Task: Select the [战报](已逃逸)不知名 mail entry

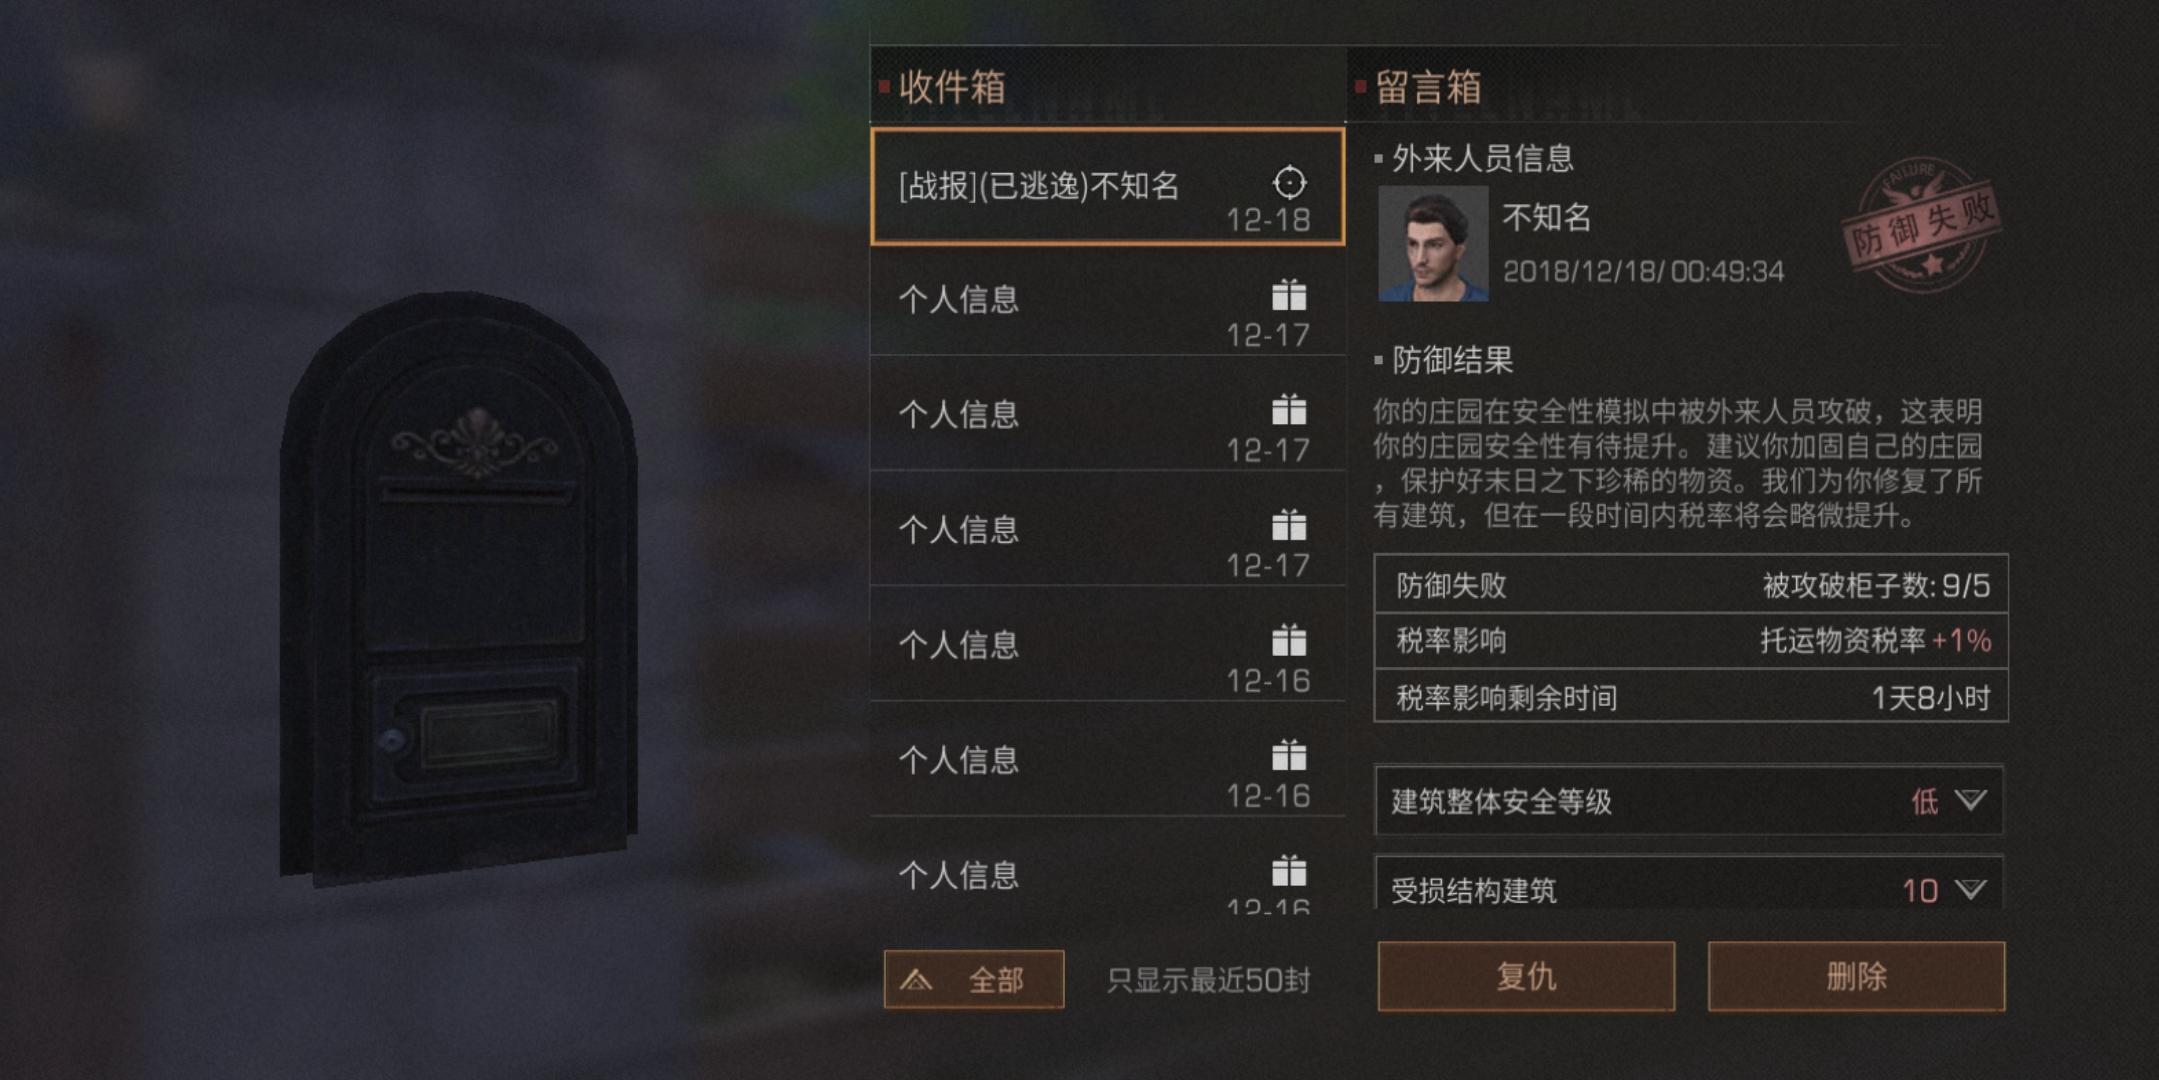Action: click(x=1107, y=186)
